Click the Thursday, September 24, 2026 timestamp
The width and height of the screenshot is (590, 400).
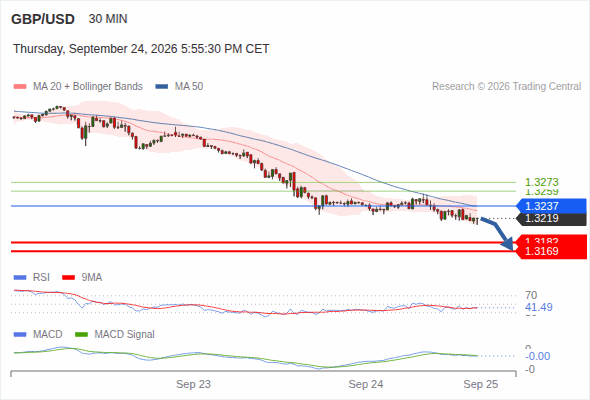point(141,49)
